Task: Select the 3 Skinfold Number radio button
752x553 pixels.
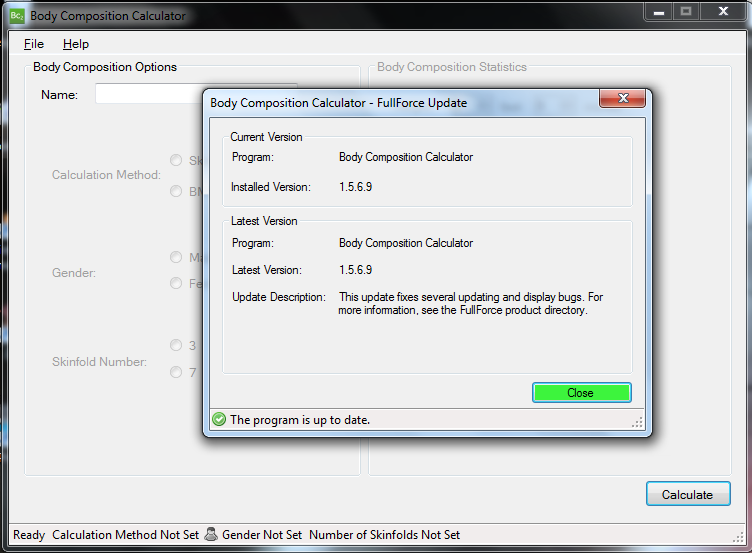Action: (176, 345)
